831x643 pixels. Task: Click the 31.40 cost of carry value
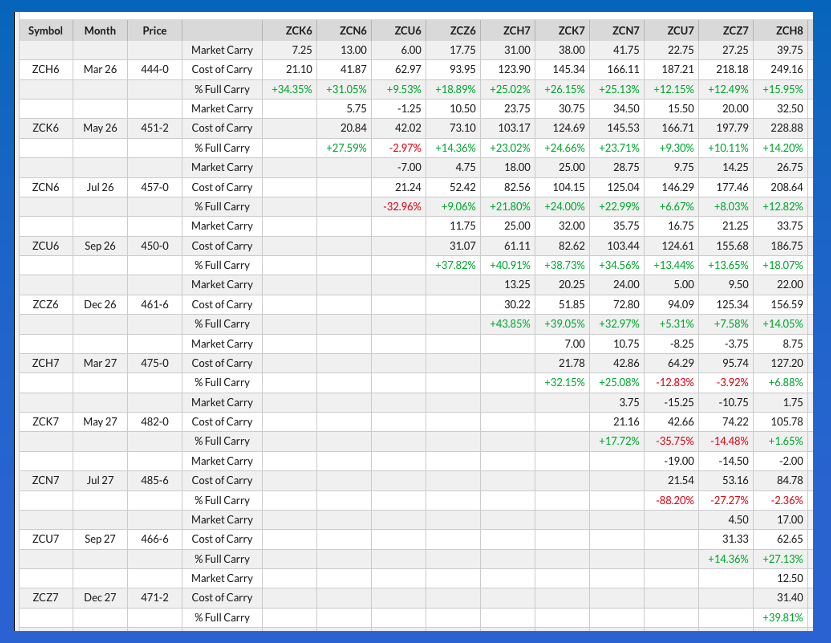[790, 597]
